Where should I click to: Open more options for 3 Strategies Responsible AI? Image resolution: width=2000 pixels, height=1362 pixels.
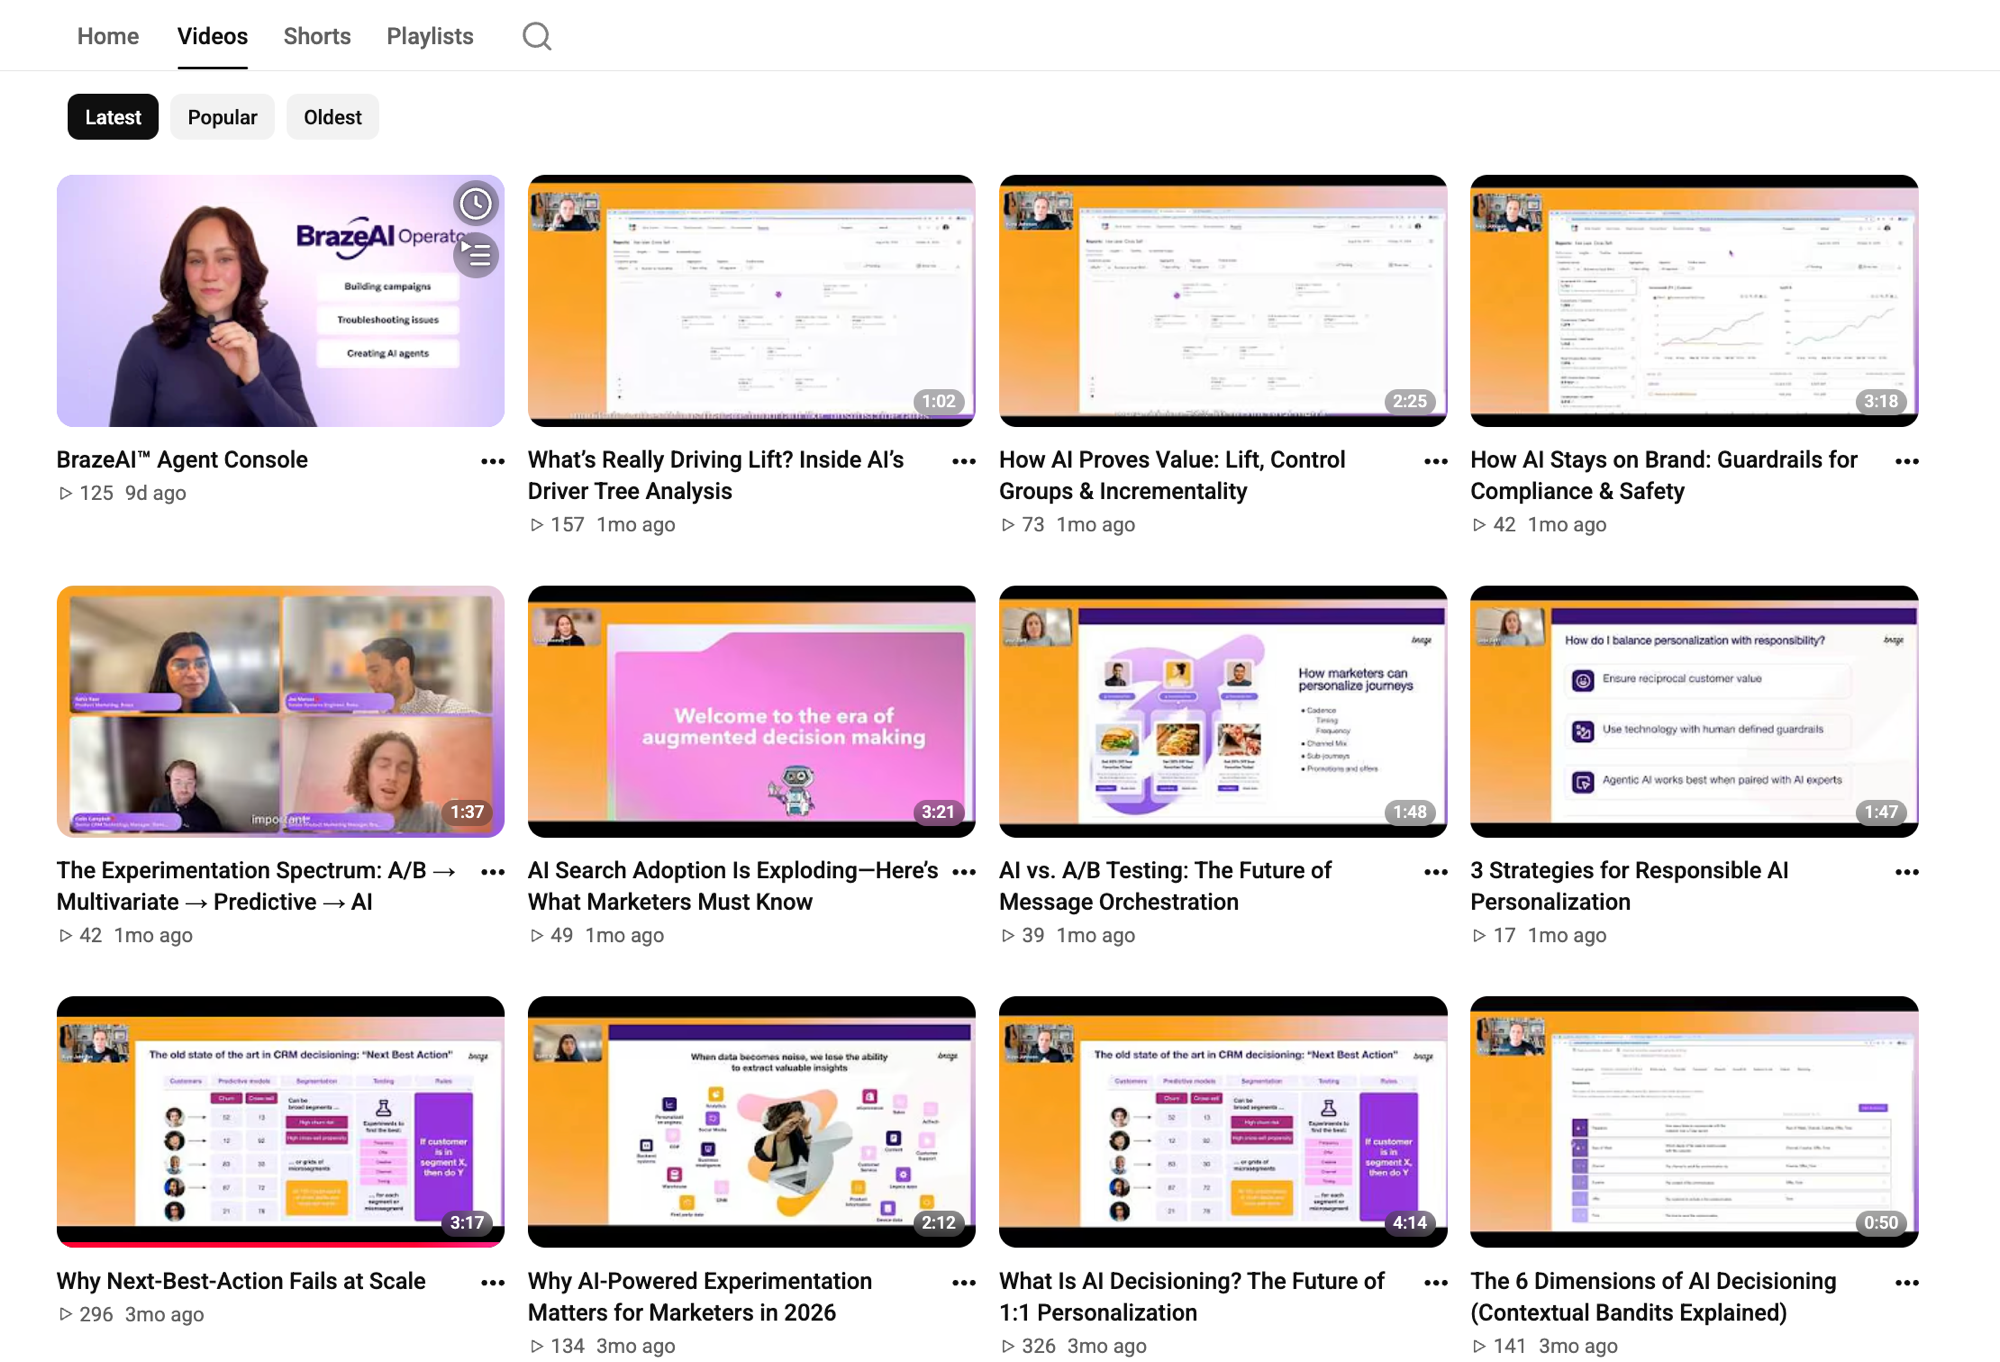(x=1907, y=872)
